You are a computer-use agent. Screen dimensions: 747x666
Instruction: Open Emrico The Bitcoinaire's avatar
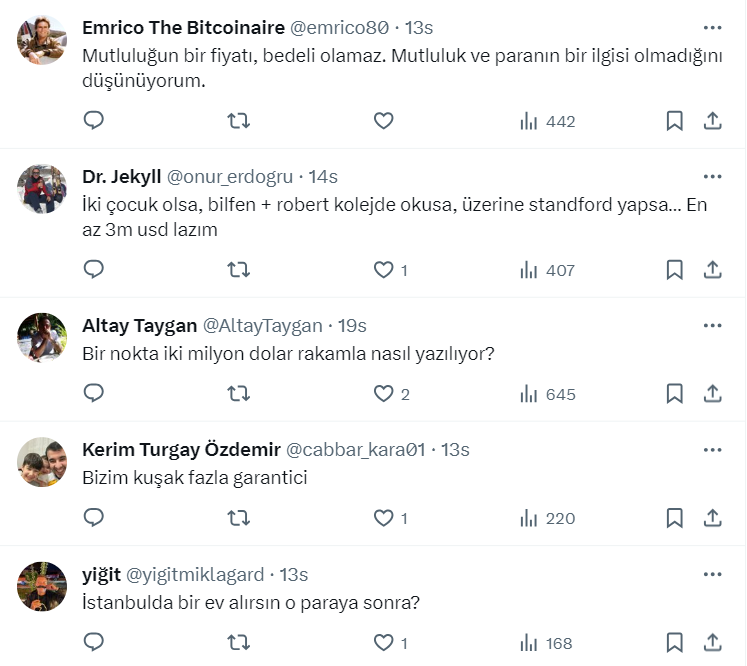[x=43, y=40]
